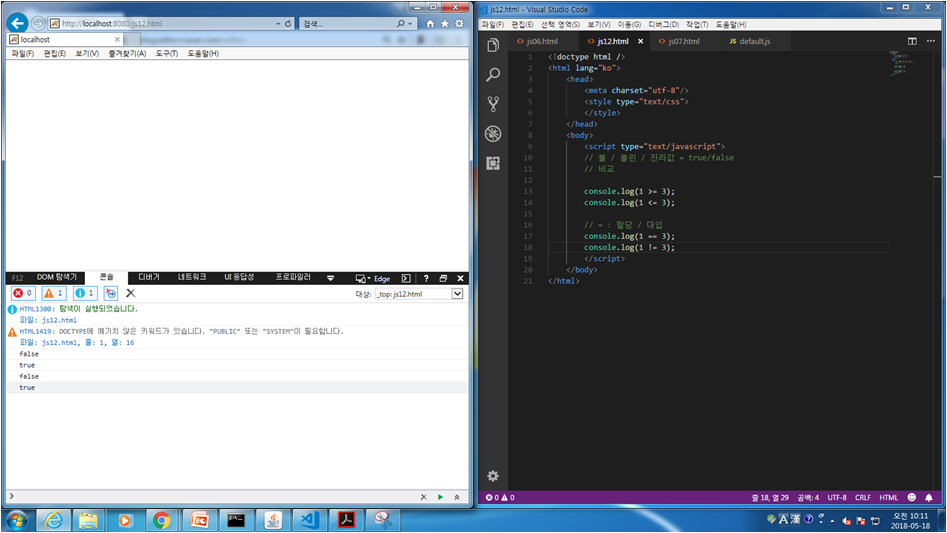Open IE tools gear

(x=459, y=24)
